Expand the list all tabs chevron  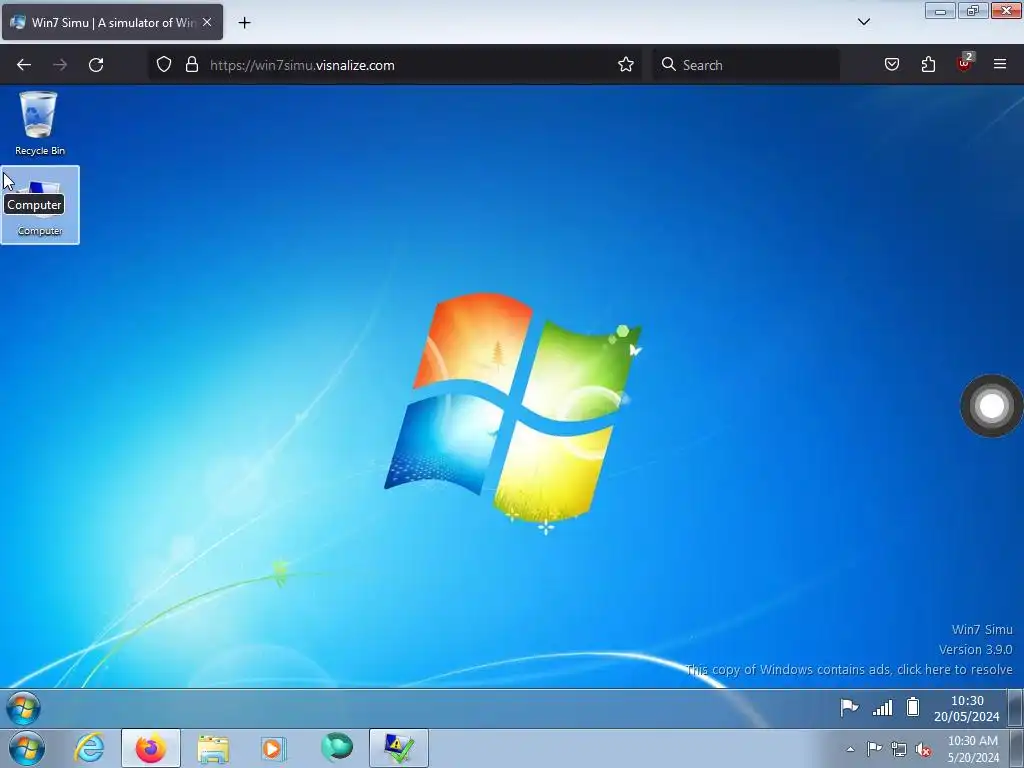[x=863, y=22]
